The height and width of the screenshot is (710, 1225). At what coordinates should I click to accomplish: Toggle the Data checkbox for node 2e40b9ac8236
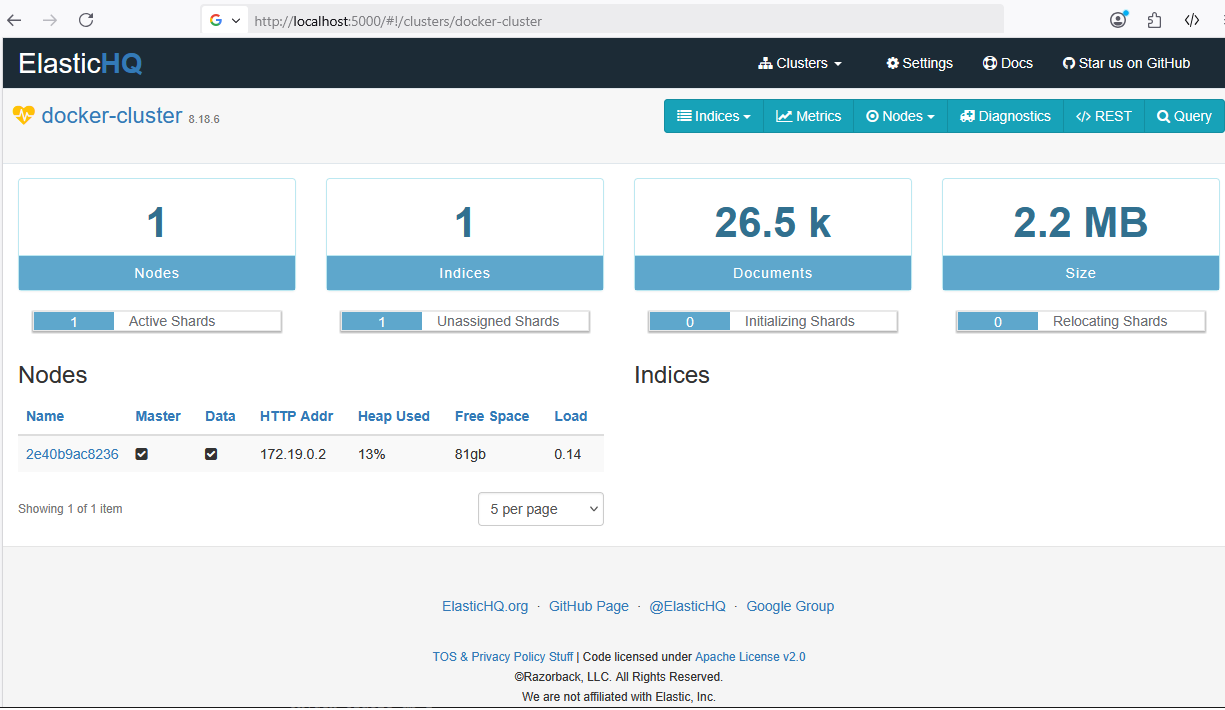[x=211, y=454]
